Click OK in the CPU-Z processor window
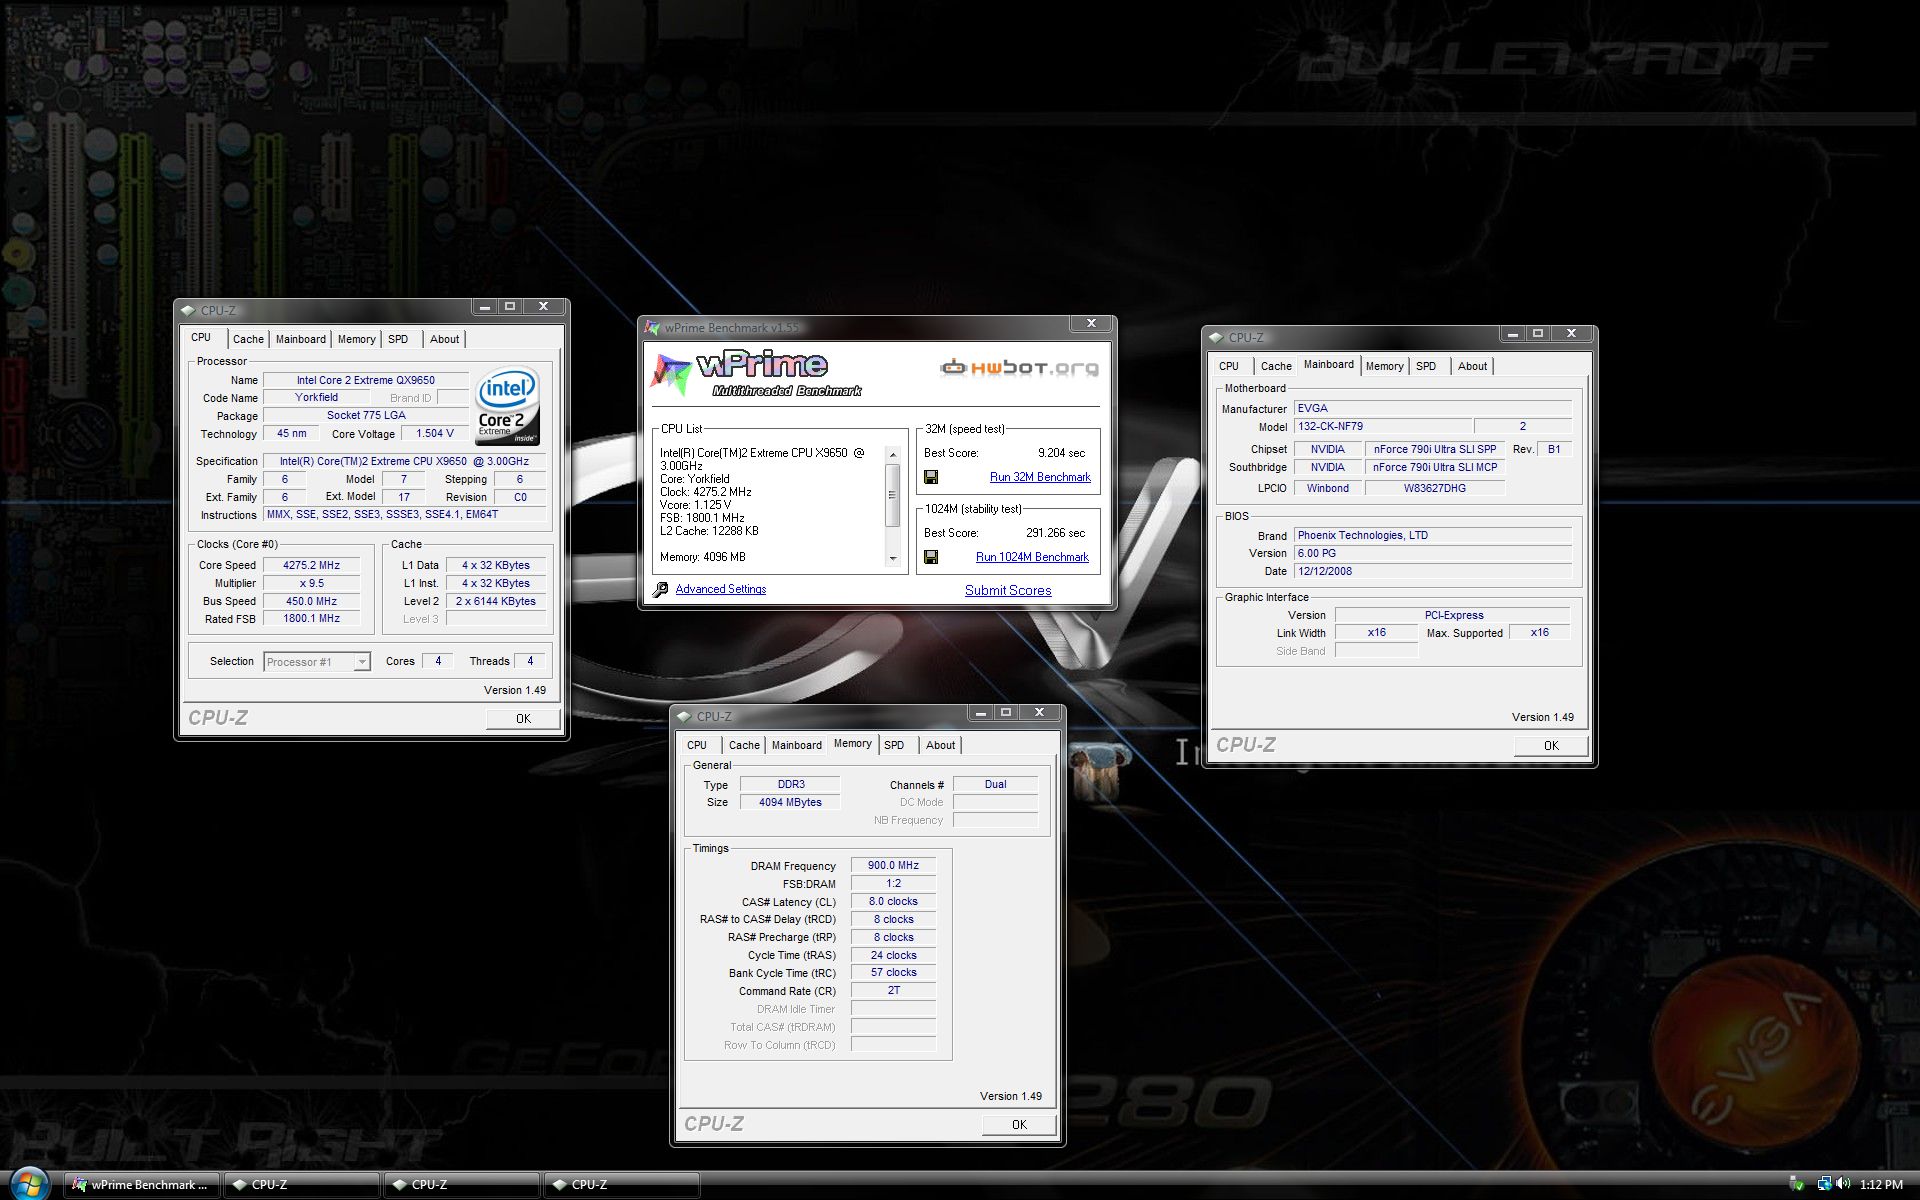The width and height of the screenshot is (1920, 1200). click(523, 718)
